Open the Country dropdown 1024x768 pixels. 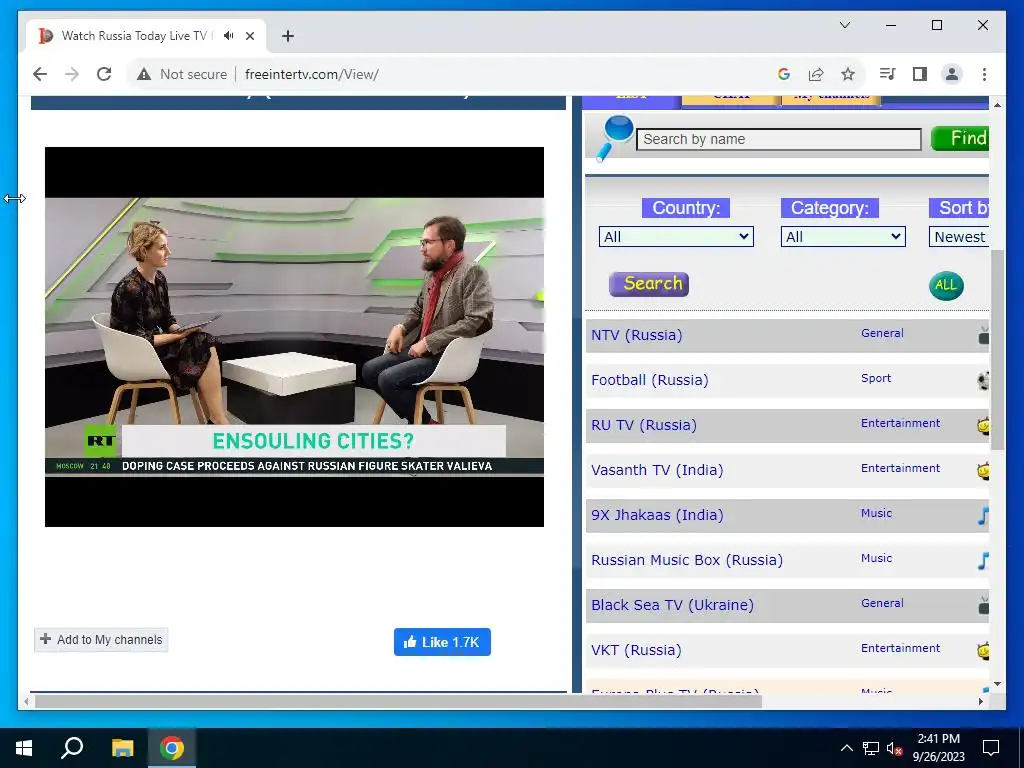coord(676,236)
